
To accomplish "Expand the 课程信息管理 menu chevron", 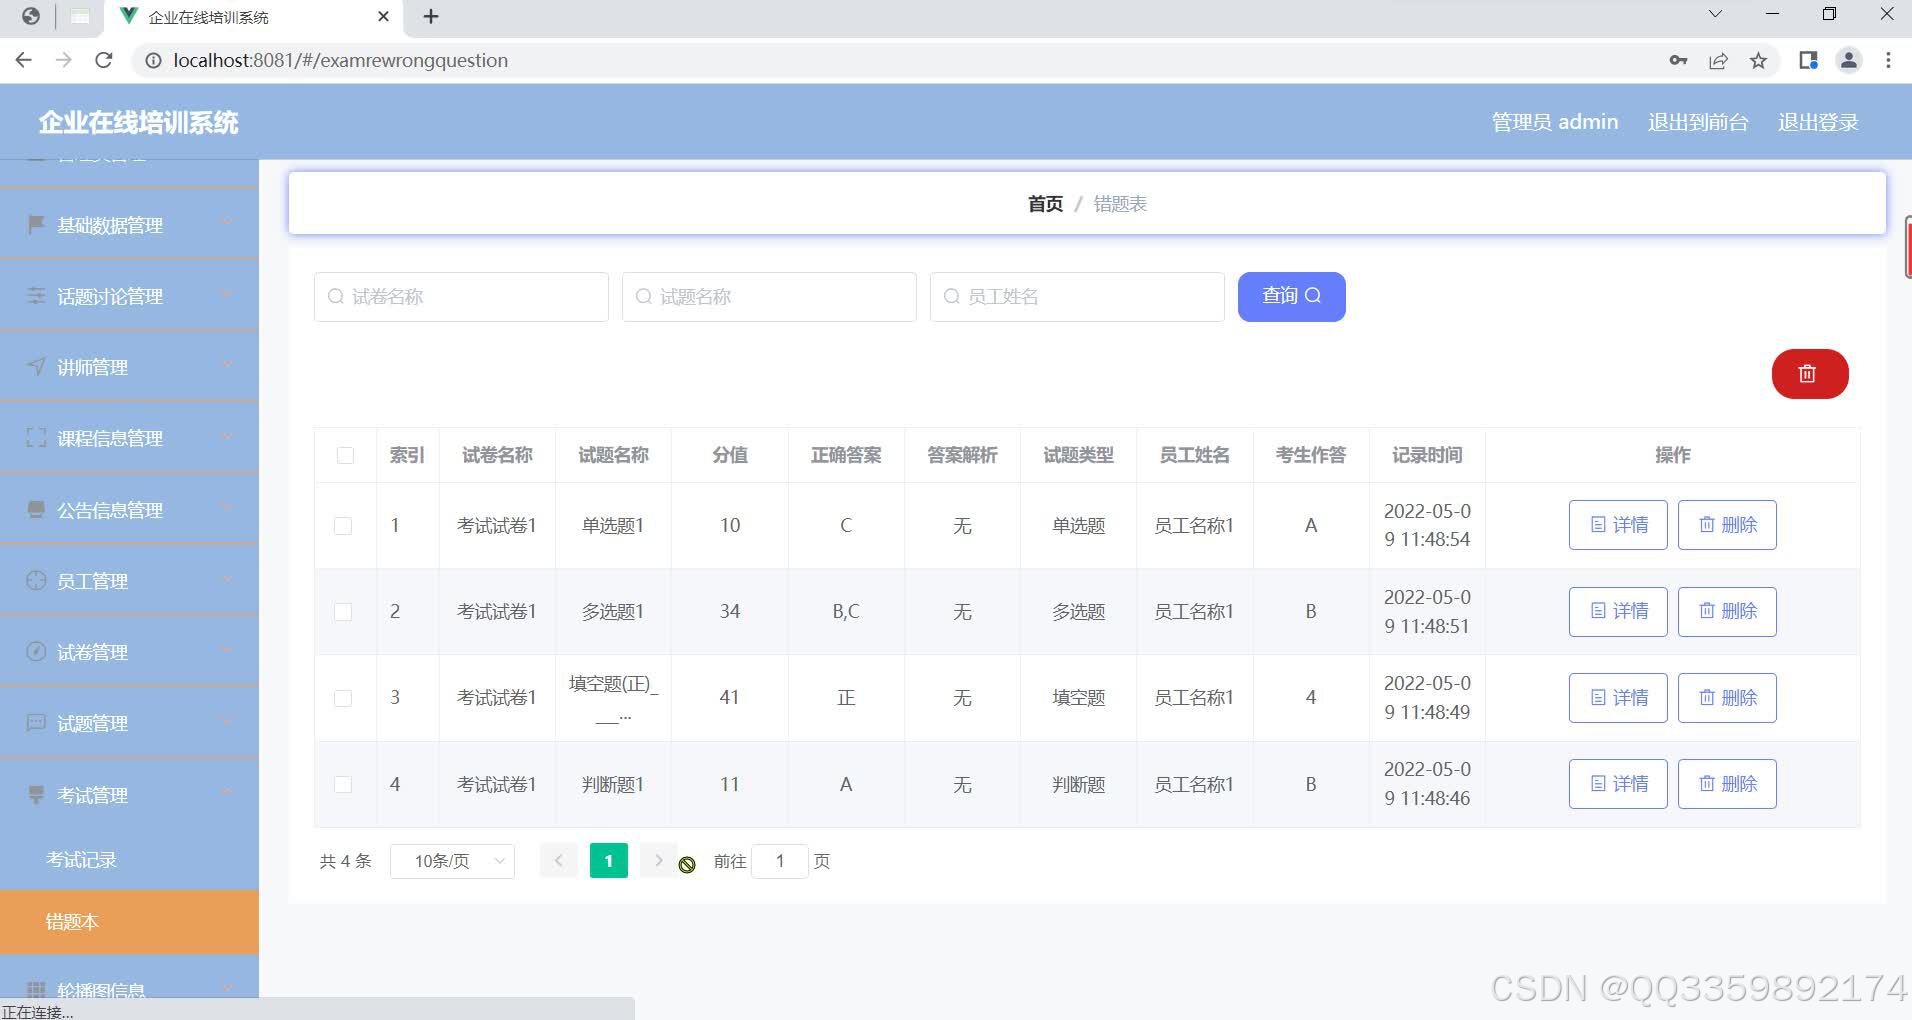I will point(226,436).
